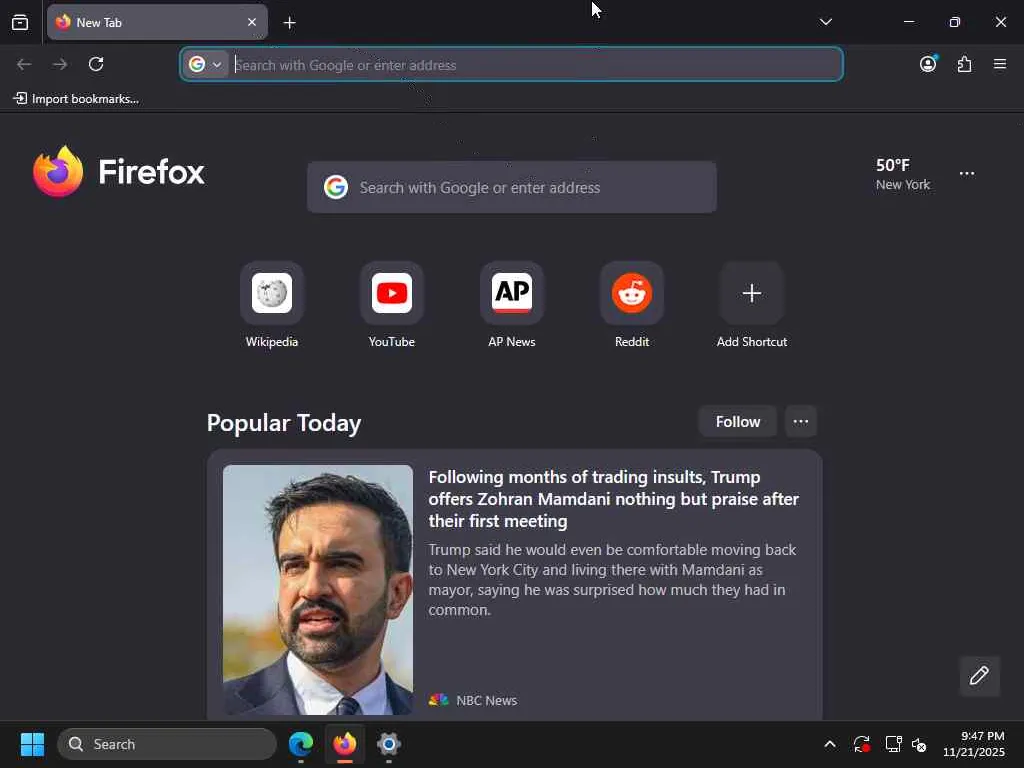
Task: Expand the list all tabs chevron
Action: pos(825,22)
